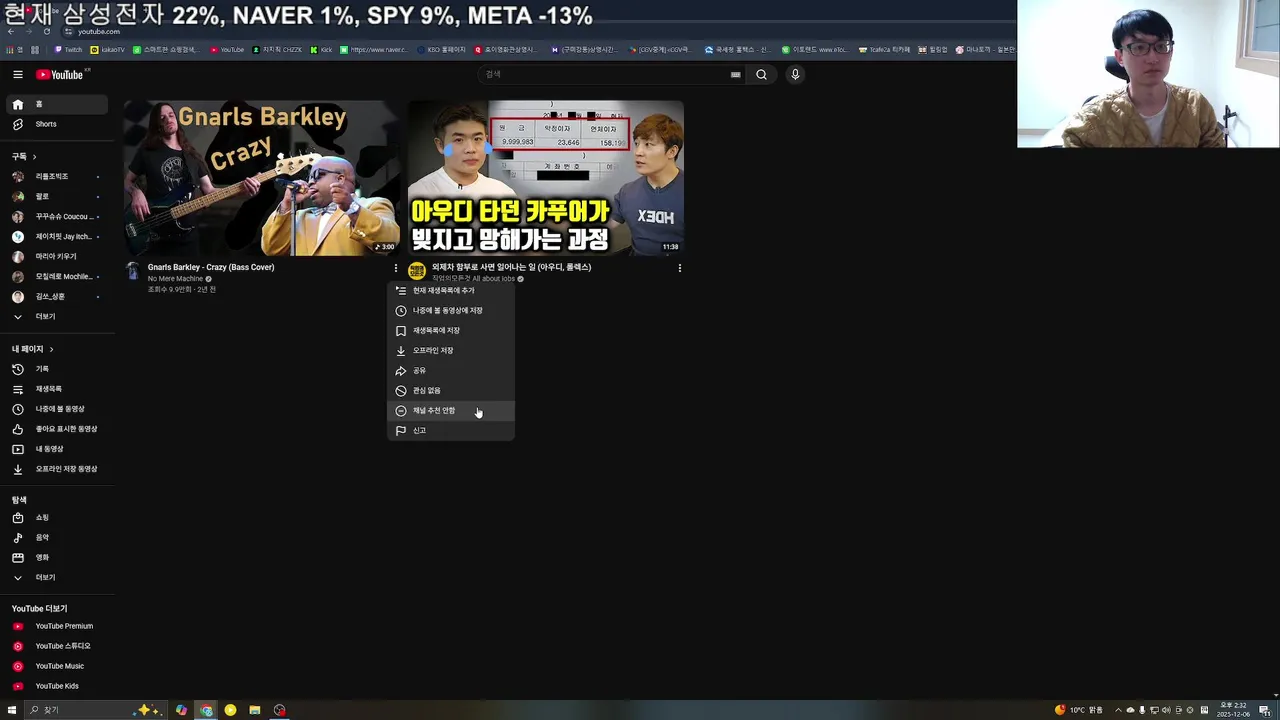The width and height of the screenshot is (1280, 720).
Task: Open File Explorer from the taskbar
Action: pyautogui.click(x=255, y=710)
